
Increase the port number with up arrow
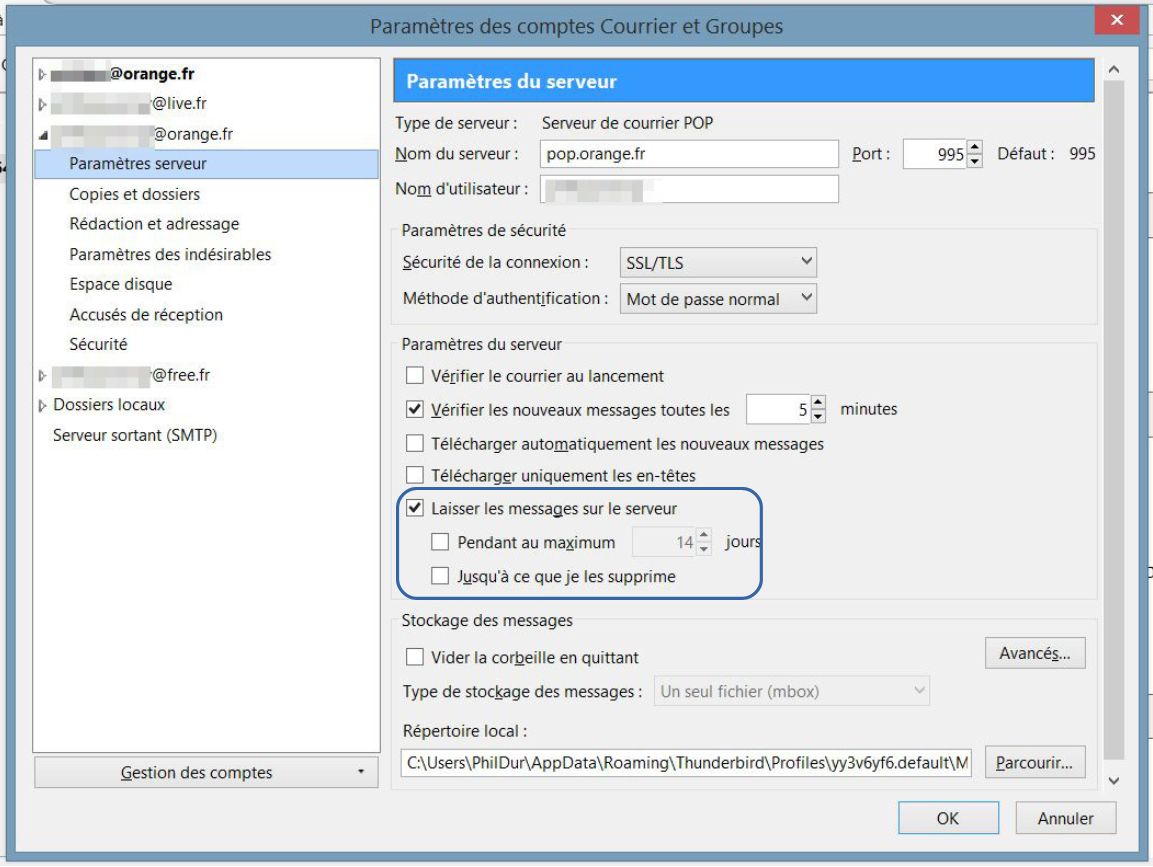click(976, 148)
